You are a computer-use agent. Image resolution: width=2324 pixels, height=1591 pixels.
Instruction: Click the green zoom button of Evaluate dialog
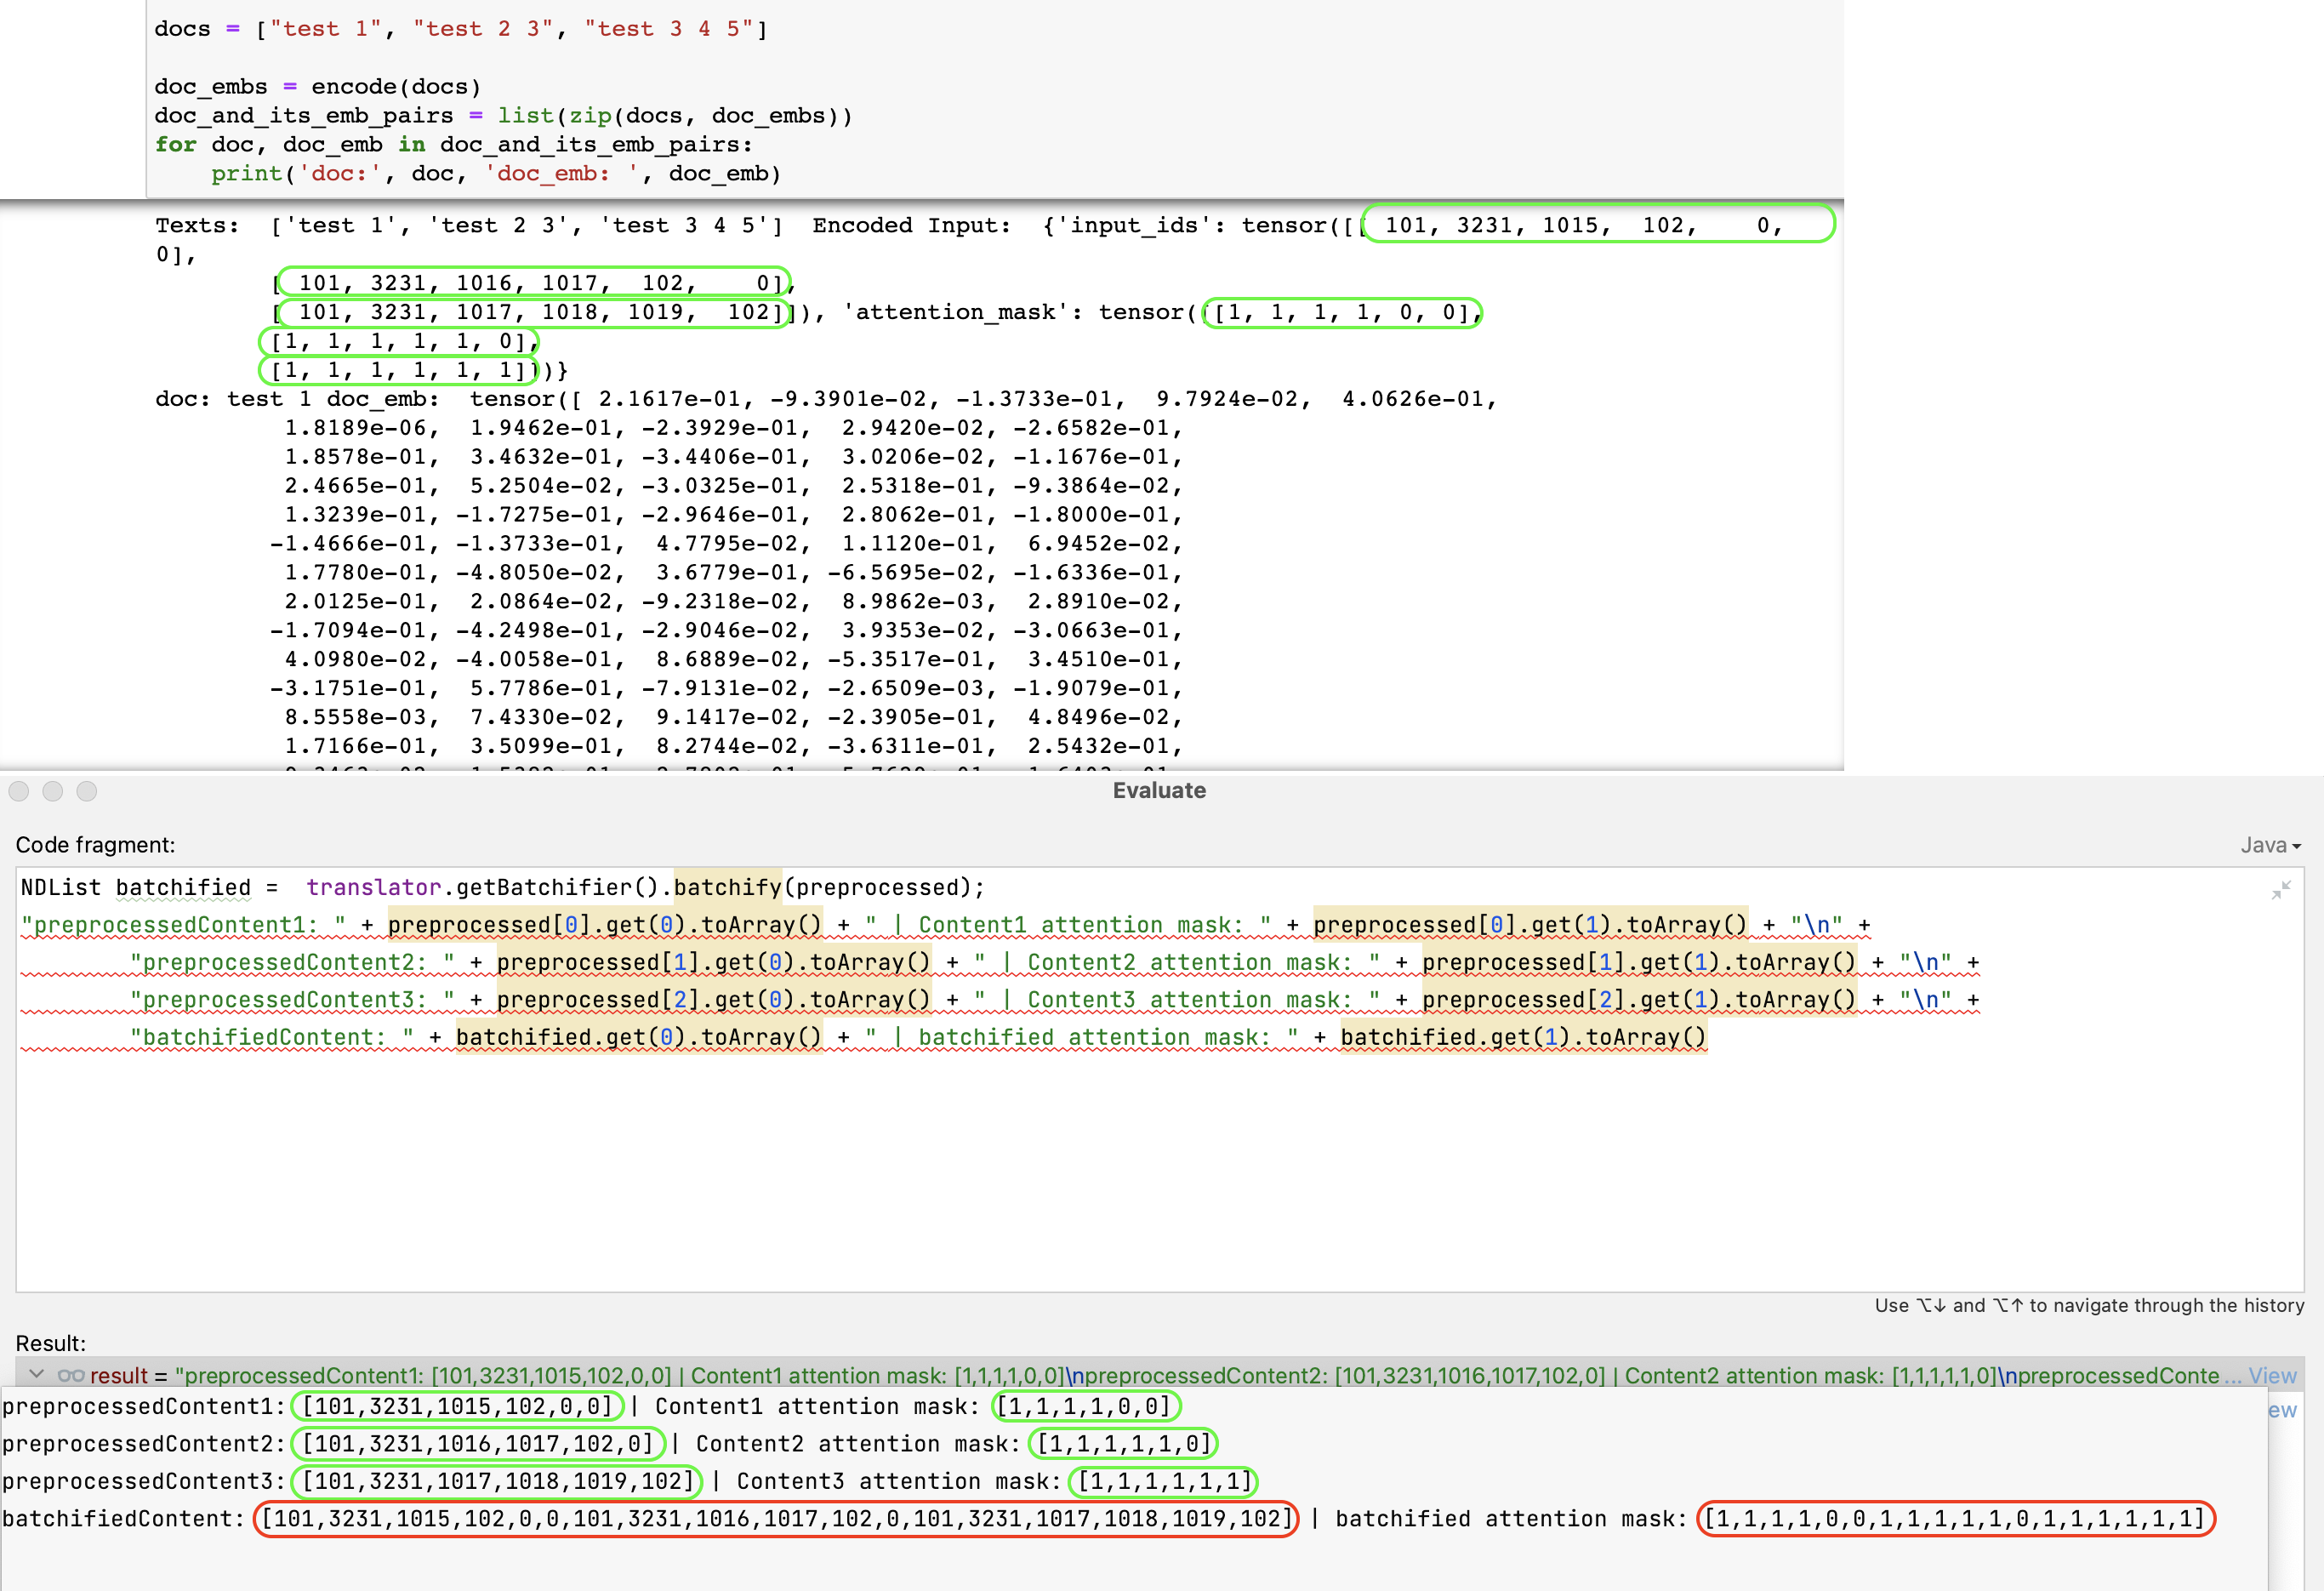coord(86,791)
